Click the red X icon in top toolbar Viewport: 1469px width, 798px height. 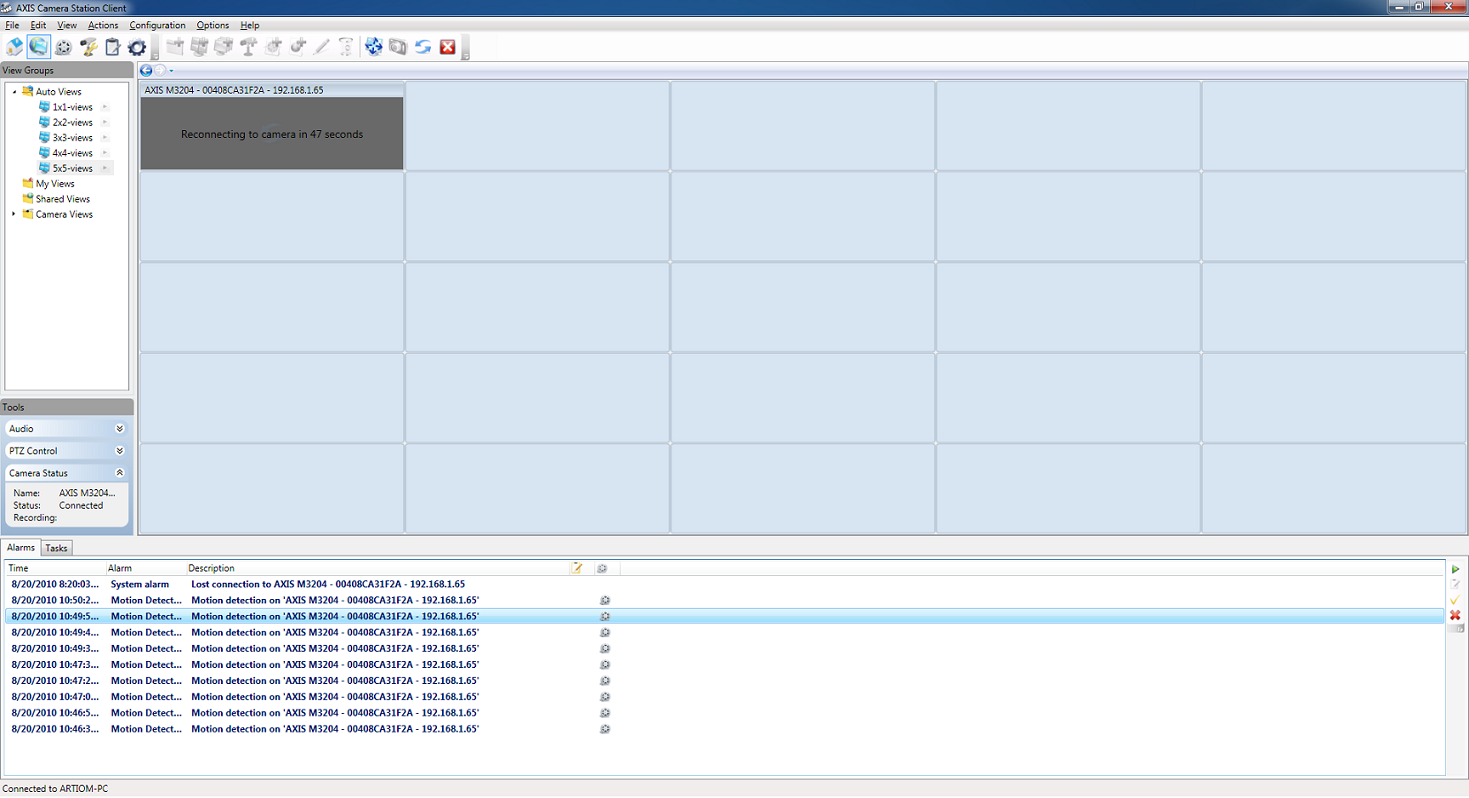pyautogui.click(x=448, y=46)
